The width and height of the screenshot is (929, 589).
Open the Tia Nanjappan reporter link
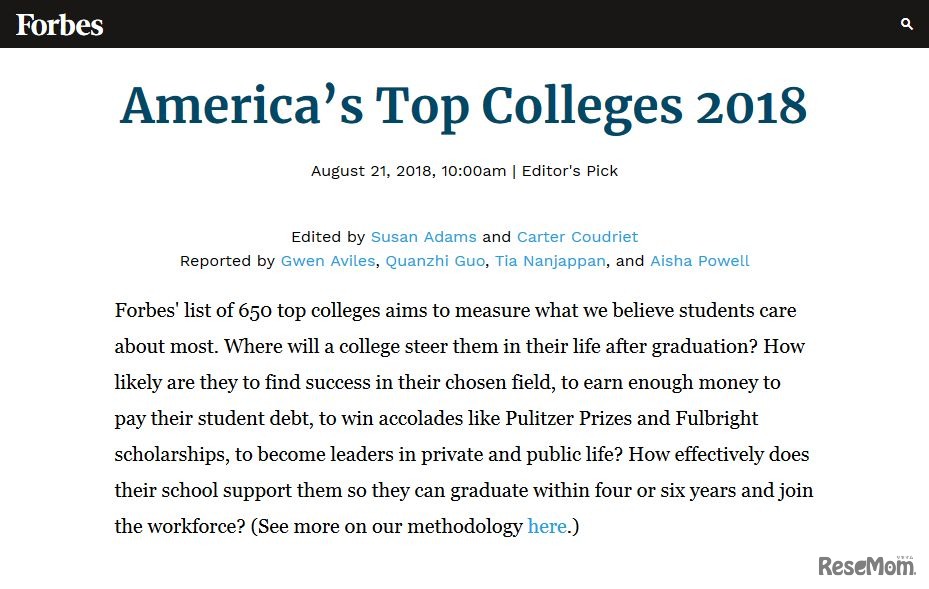(550, 261)
